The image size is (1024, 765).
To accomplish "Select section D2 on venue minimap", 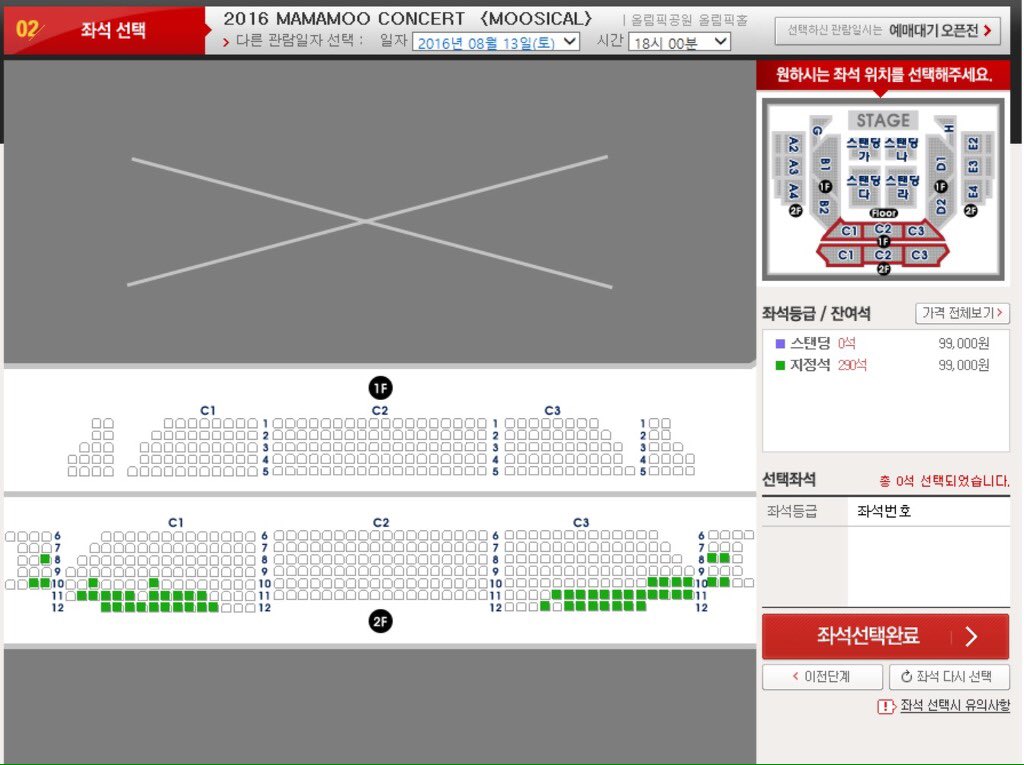I will tap(941, 207).
